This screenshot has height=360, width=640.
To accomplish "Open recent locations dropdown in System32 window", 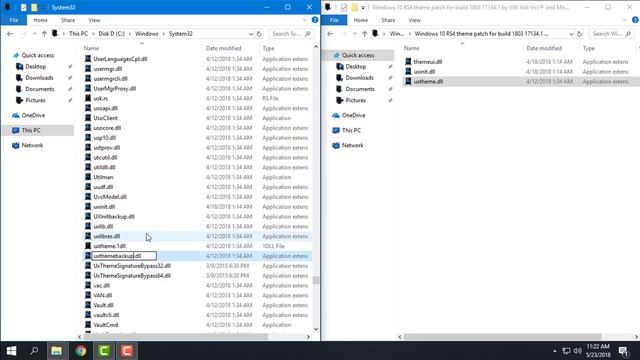I will (35, 34).
